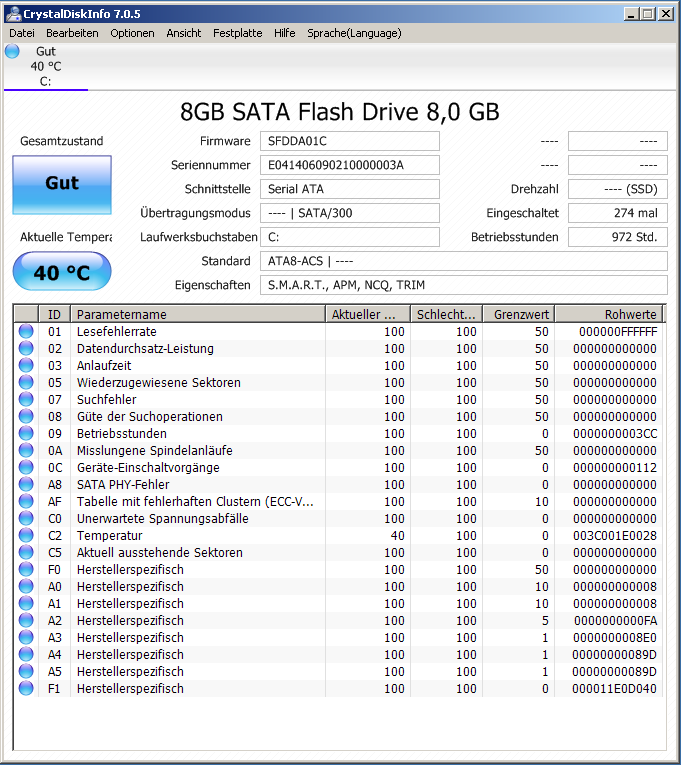Click the blue Gut health status button

tap(62, 185)
